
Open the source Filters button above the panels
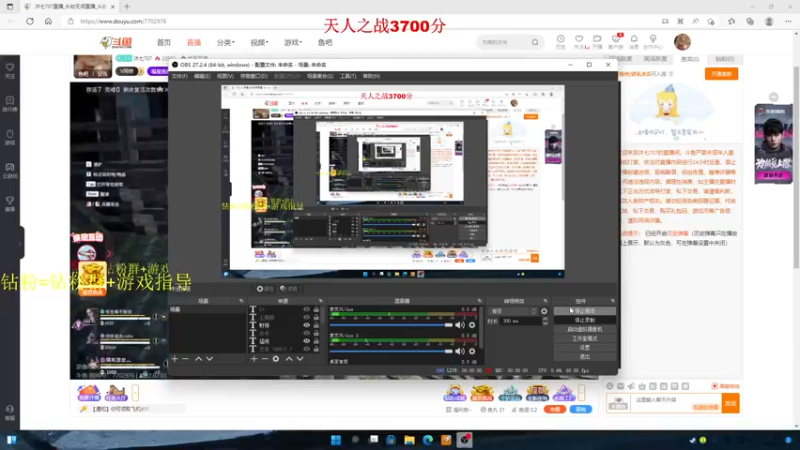tap(289, 289)
